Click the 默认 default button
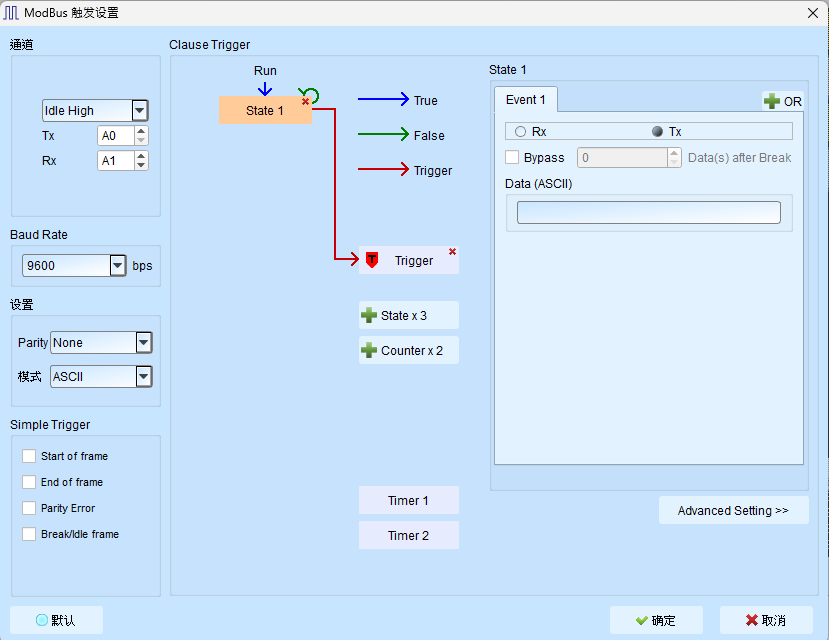This screenshot has width=829, height=640. [56, 620]
